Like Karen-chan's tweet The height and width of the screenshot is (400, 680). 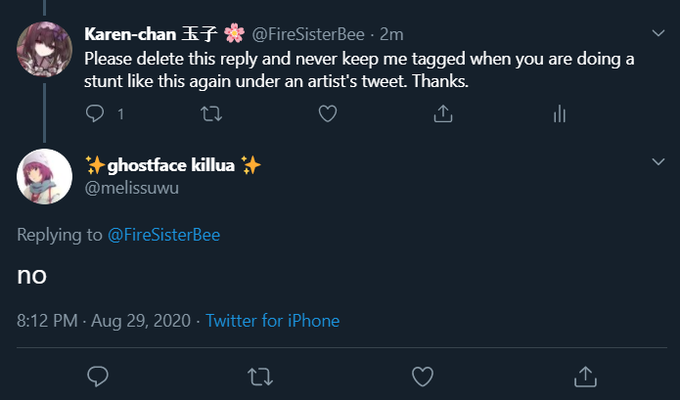[327, 114]
